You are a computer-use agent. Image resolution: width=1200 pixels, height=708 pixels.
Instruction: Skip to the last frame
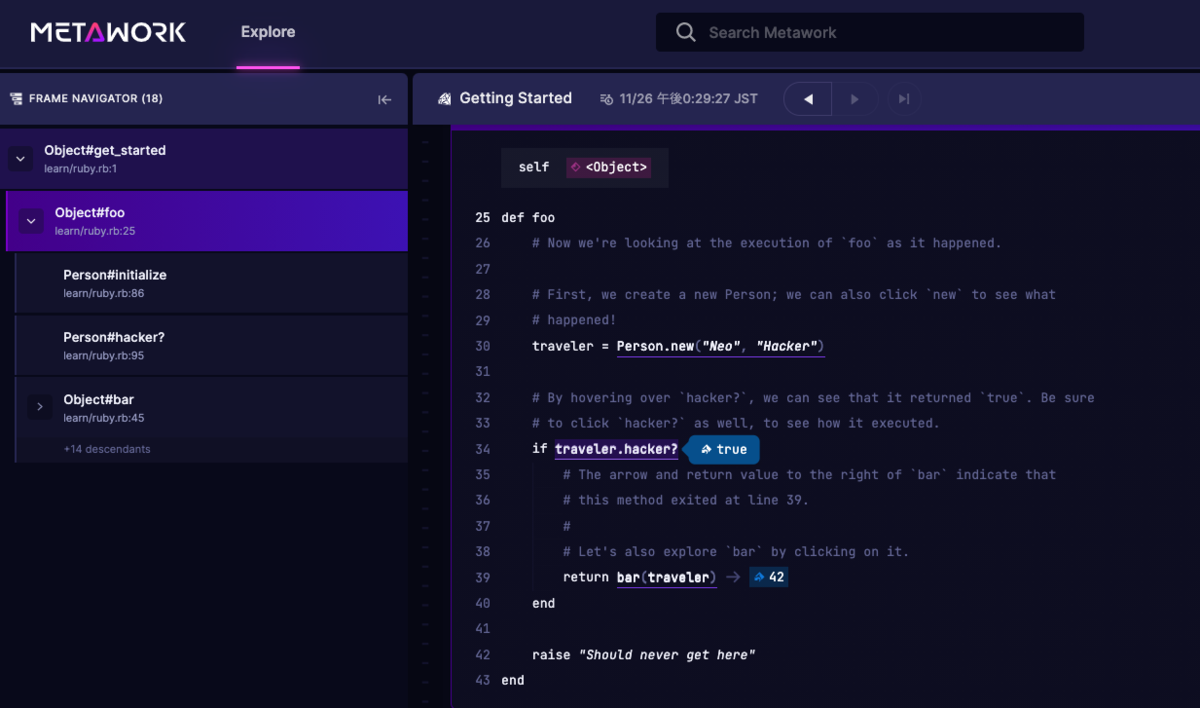click(903, 99)
